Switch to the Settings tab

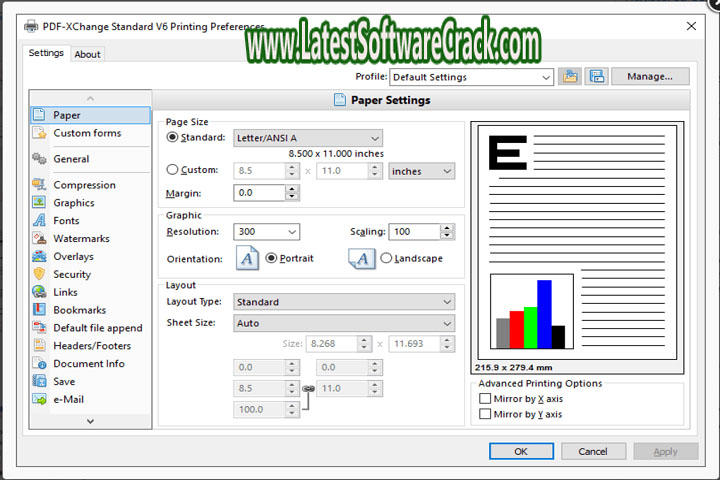tap(46, 53)
